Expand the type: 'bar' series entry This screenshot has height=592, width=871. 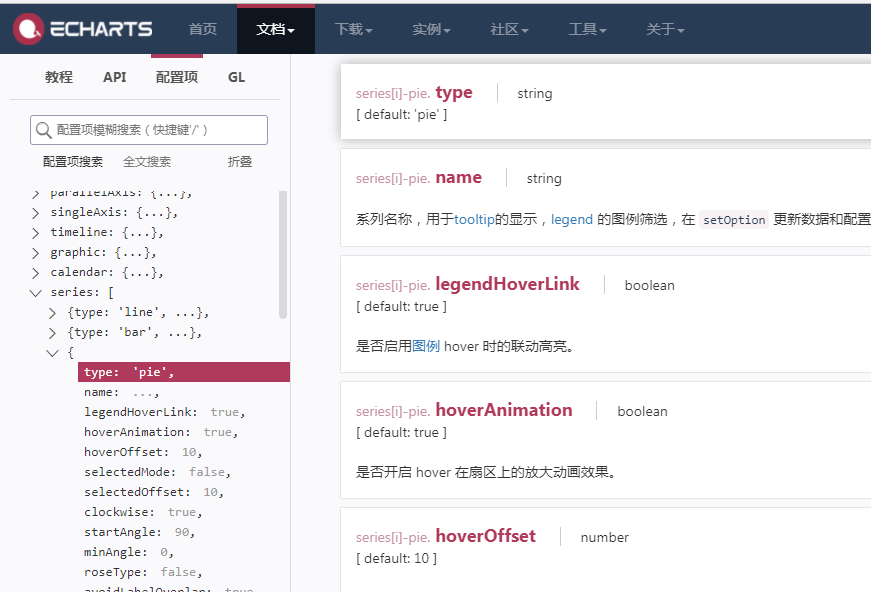tap(51, 332)
